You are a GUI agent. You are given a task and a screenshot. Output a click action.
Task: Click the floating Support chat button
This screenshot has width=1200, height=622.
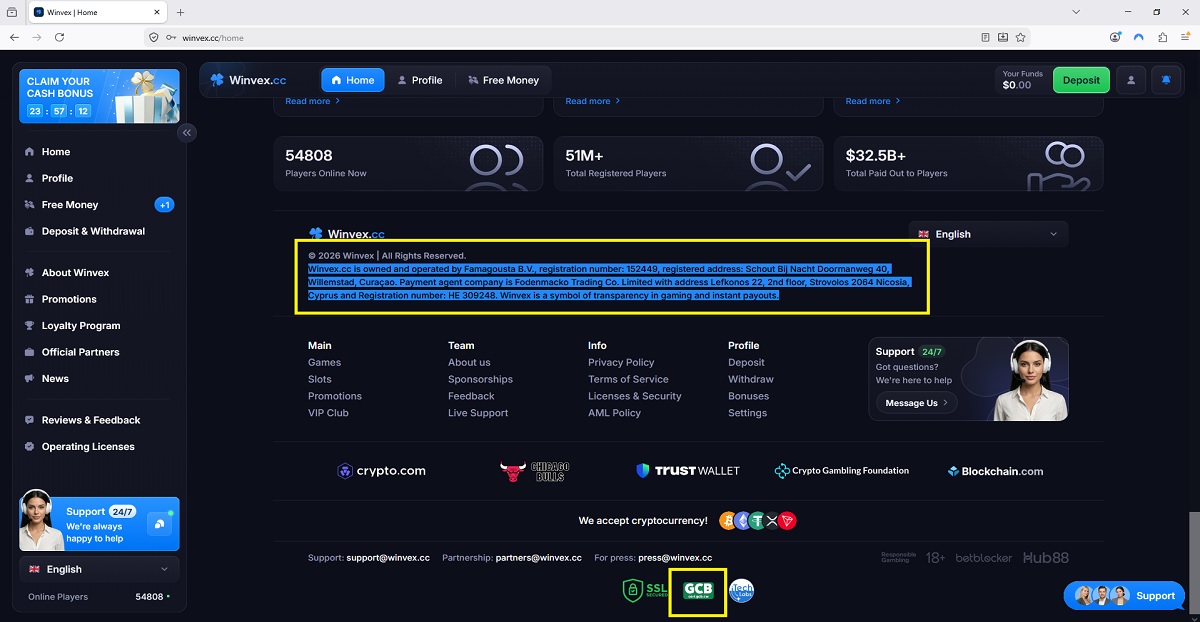[x=1125, y=596]
